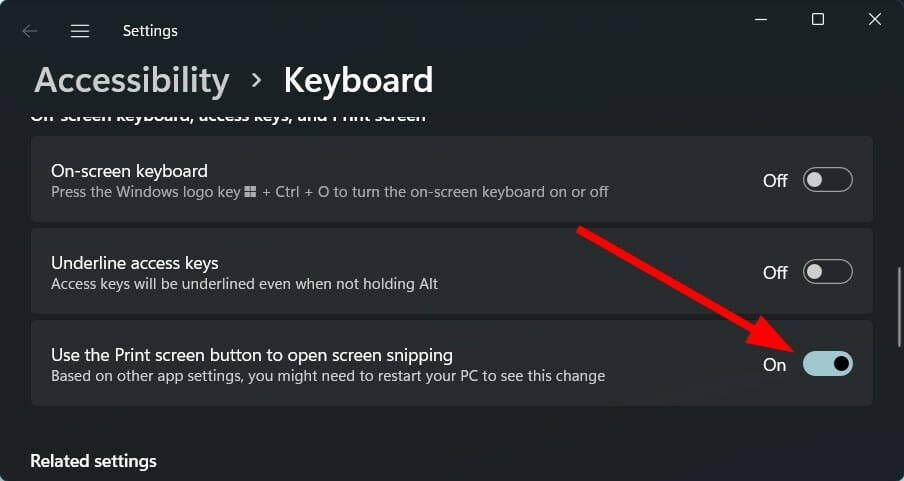Disable Print screen snipping toggle
Image resolution: width=904 pixels, height=481 pixels.
pos(827,364)
